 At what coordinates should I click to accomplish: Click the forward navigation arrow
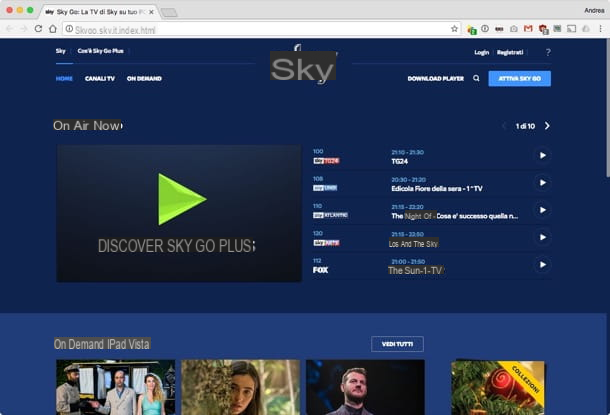point(24,29)
